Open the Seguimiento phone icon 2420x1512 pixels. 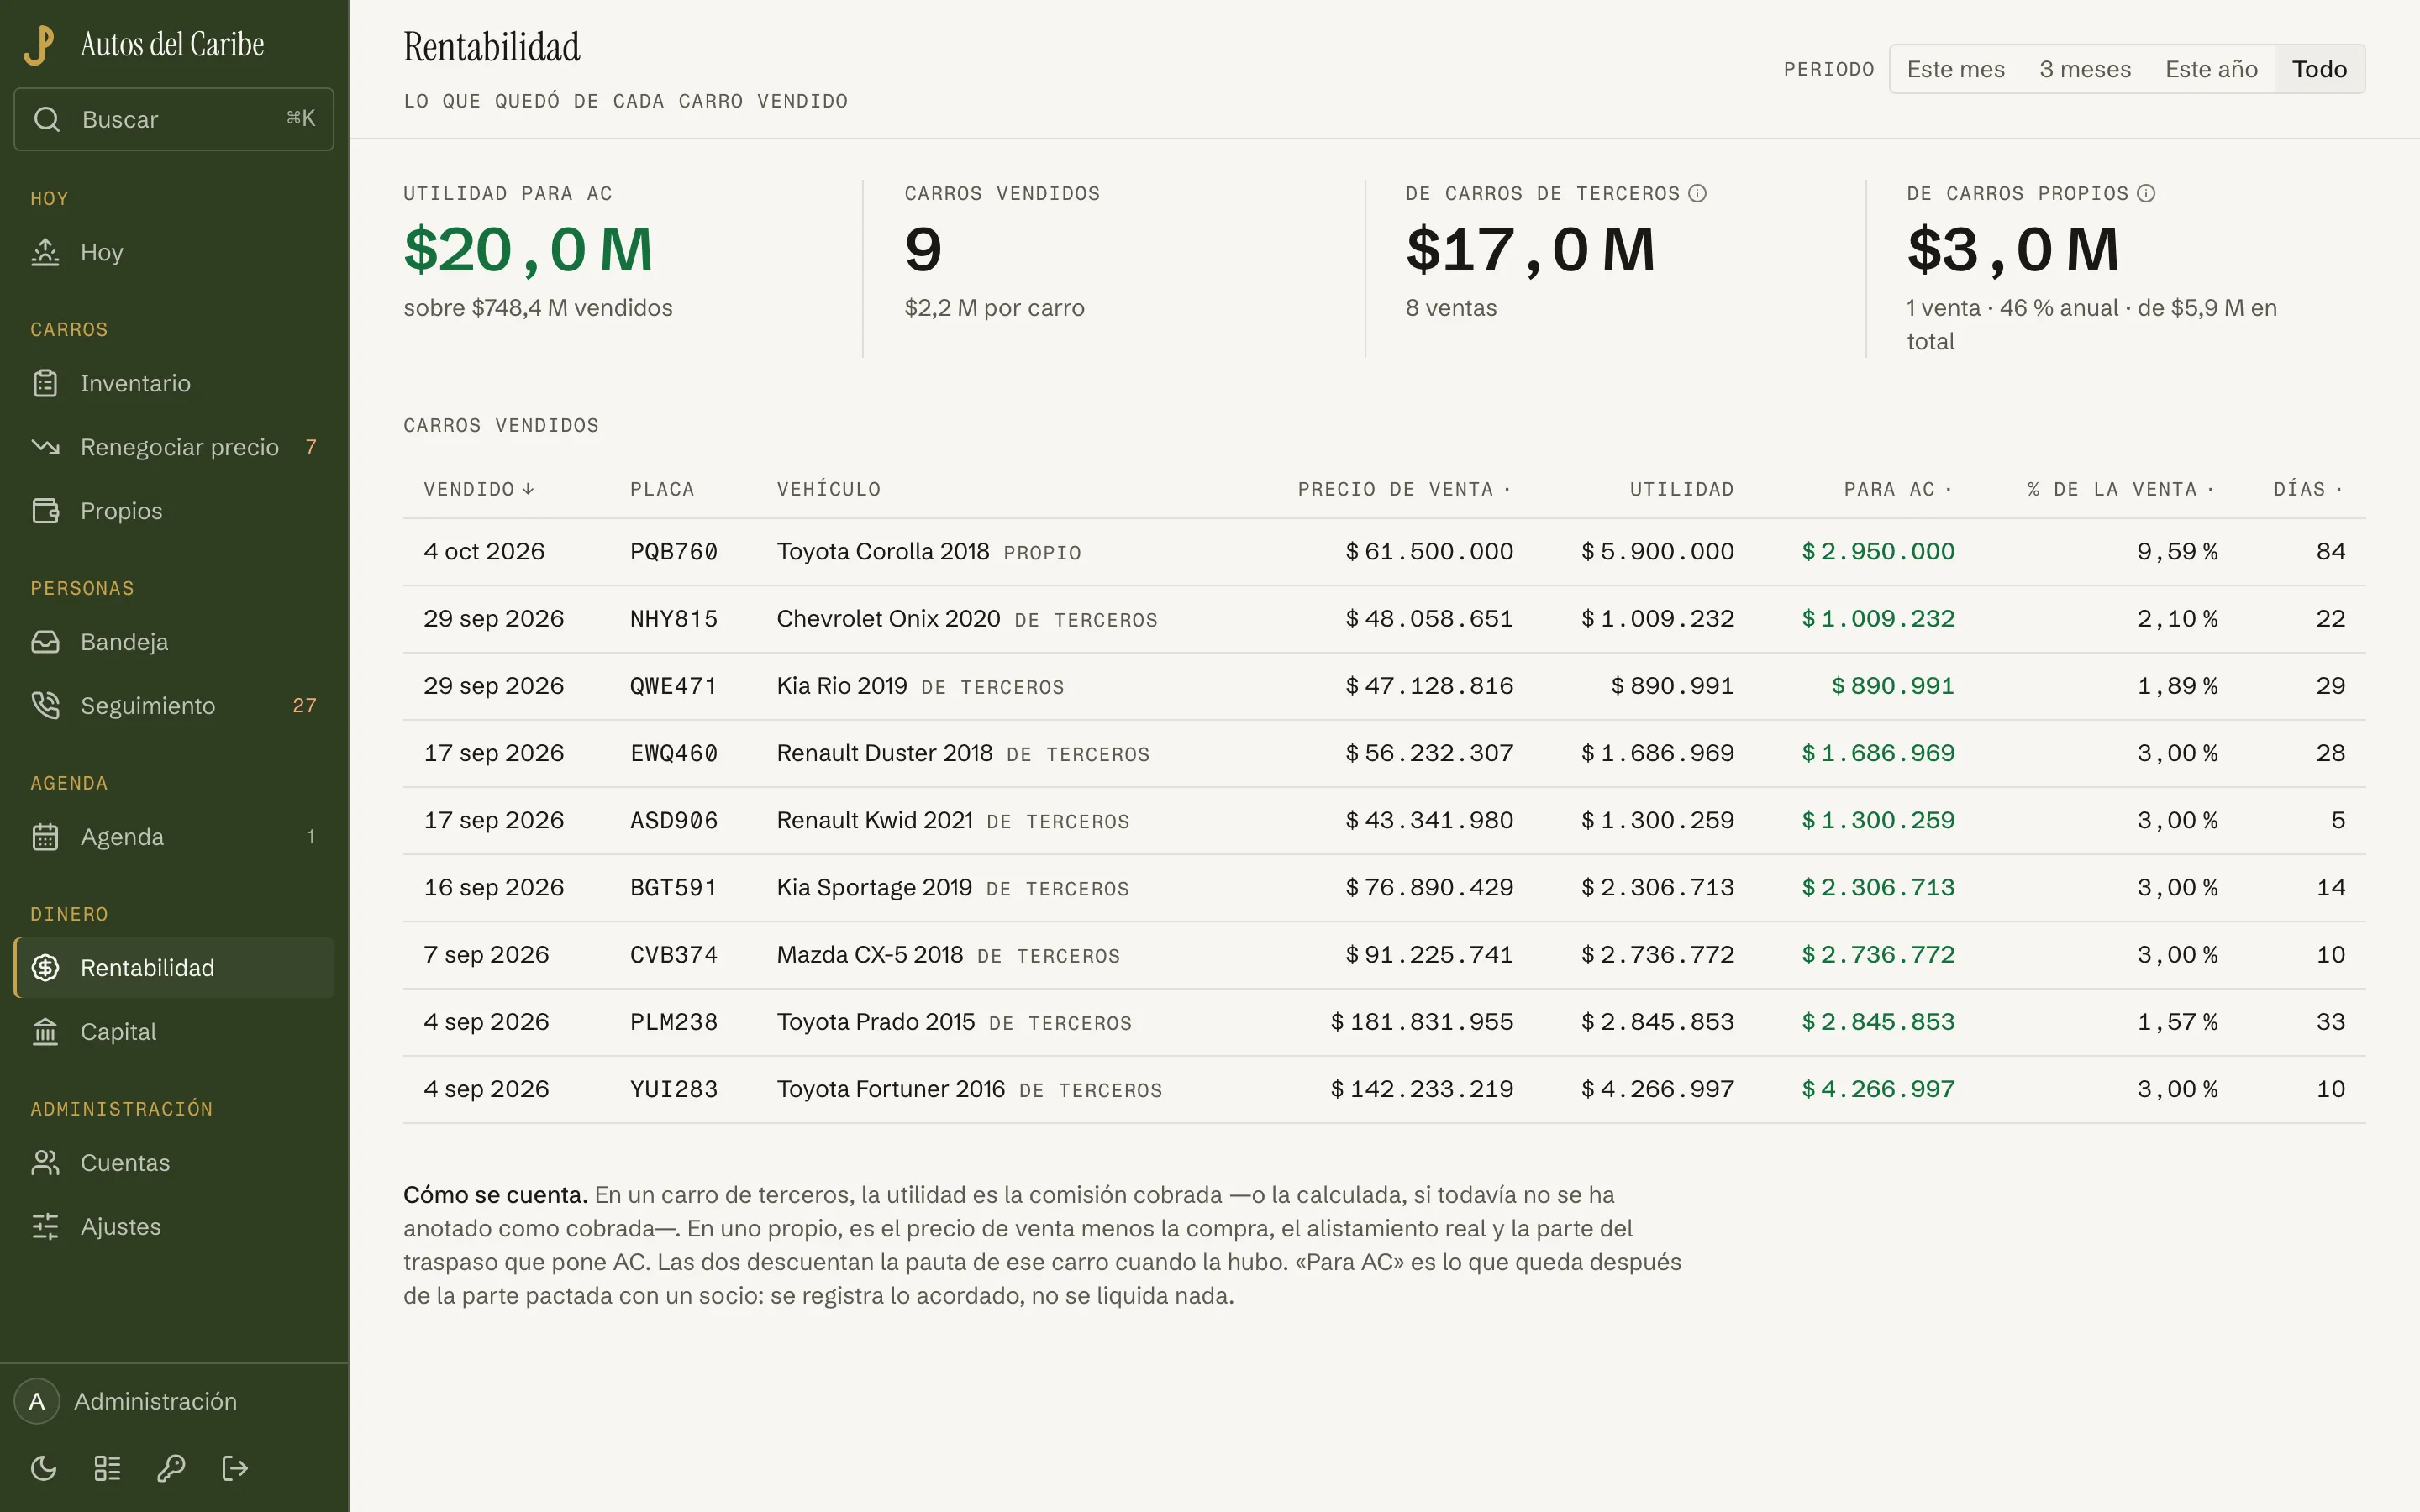coord(45,706)
